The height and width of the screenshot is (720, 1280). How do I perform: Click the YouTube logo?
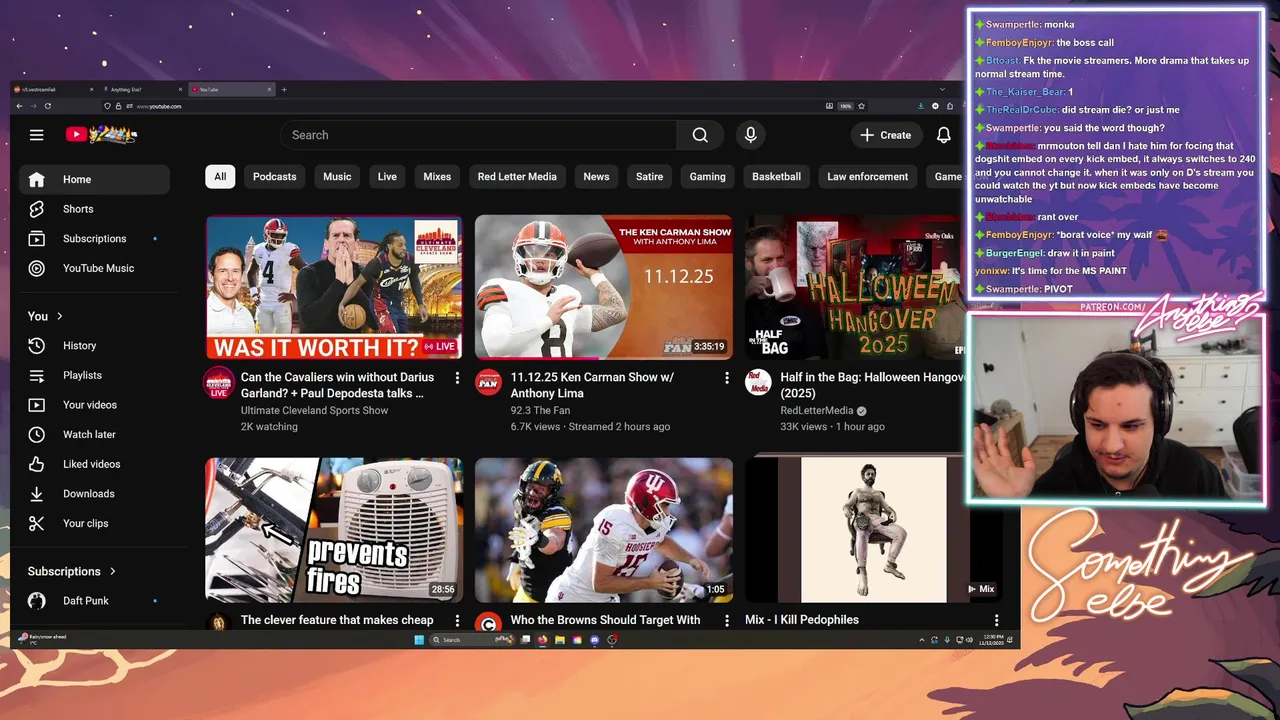click(x=101, y=134)
